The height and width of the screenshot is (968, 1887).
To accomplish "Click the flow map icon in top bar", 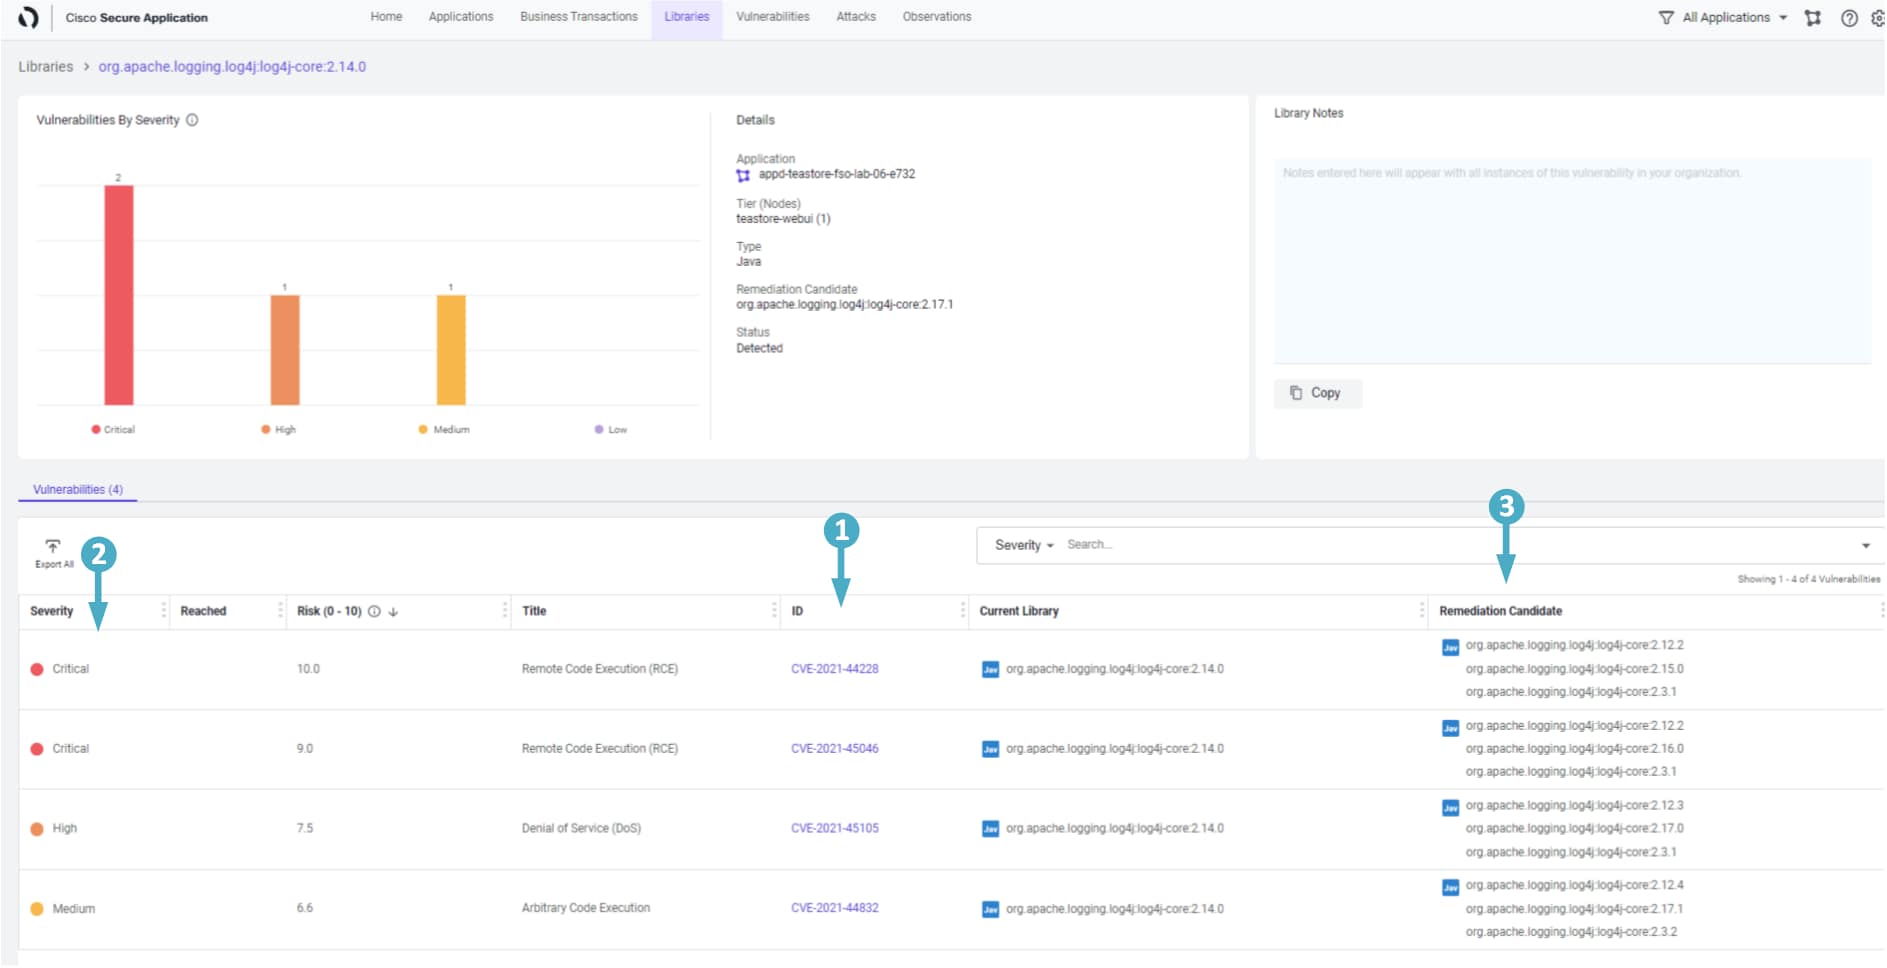I will coord(1812,18).
